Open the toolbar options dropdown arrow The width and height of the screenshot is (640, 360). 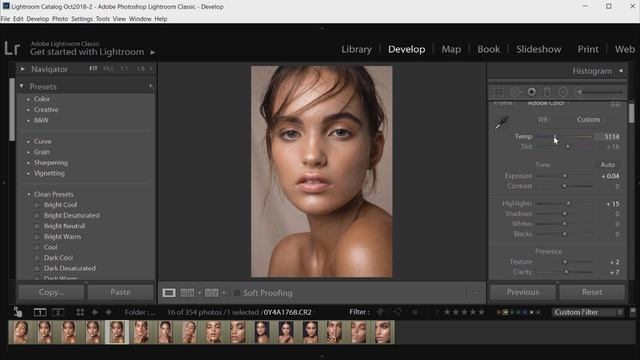pos(476,293)
